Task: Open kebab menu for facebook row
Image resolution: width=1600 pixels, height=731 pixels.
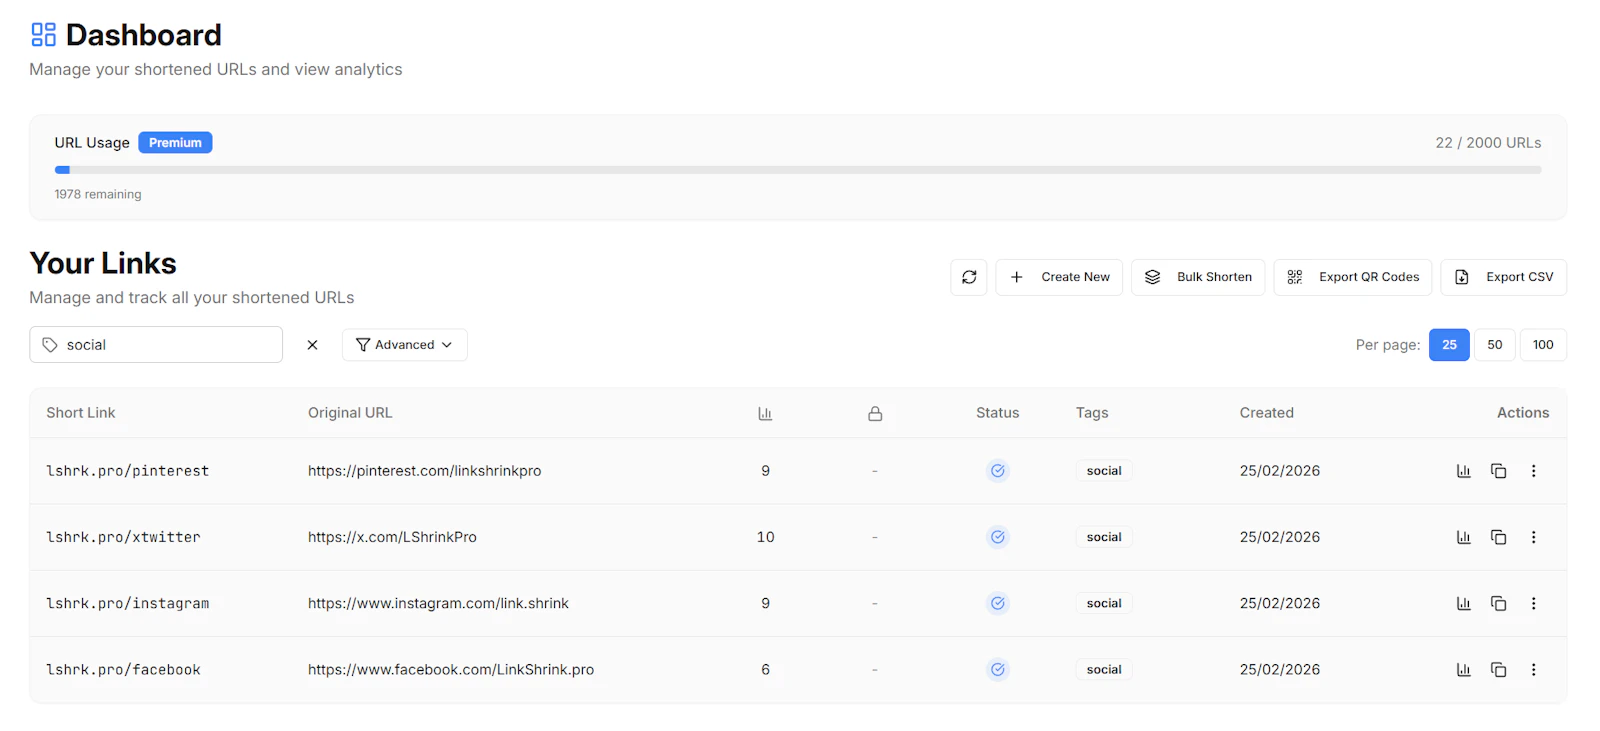Action: pyautogui.click(x=1533, y=670)
